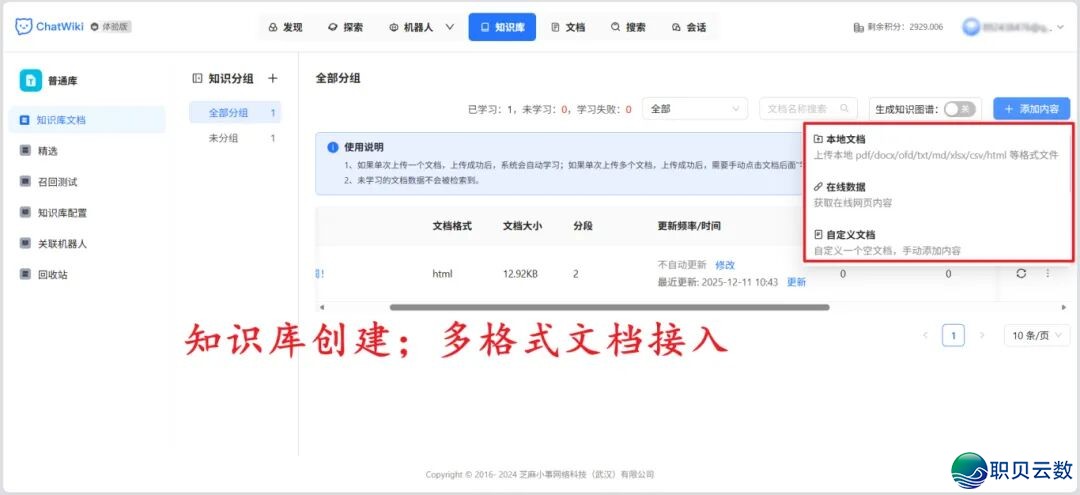The height and width of the screenshot is (495, 1080).
Task: Click the horizontal table scrollbar
Action: [x=610, y=307]
